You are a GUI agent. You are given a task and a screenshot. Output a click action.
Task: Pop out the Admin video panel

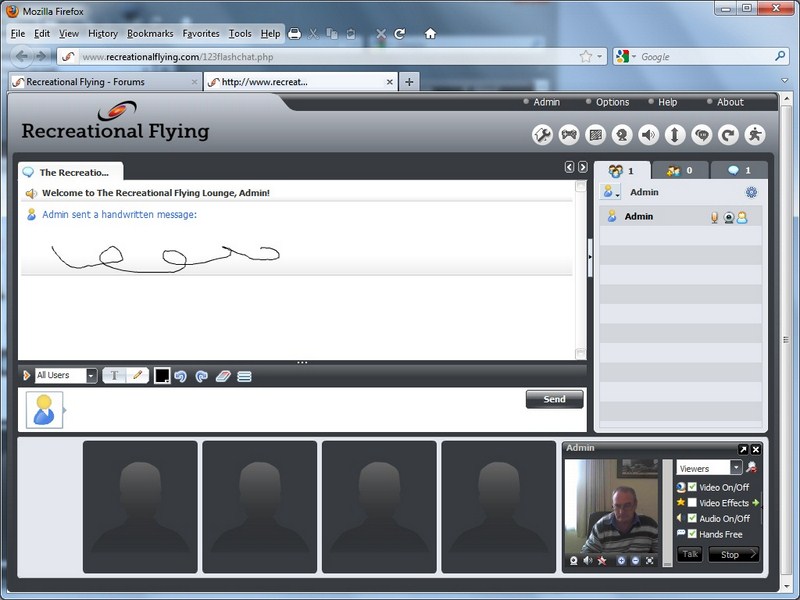click(743, 449)
